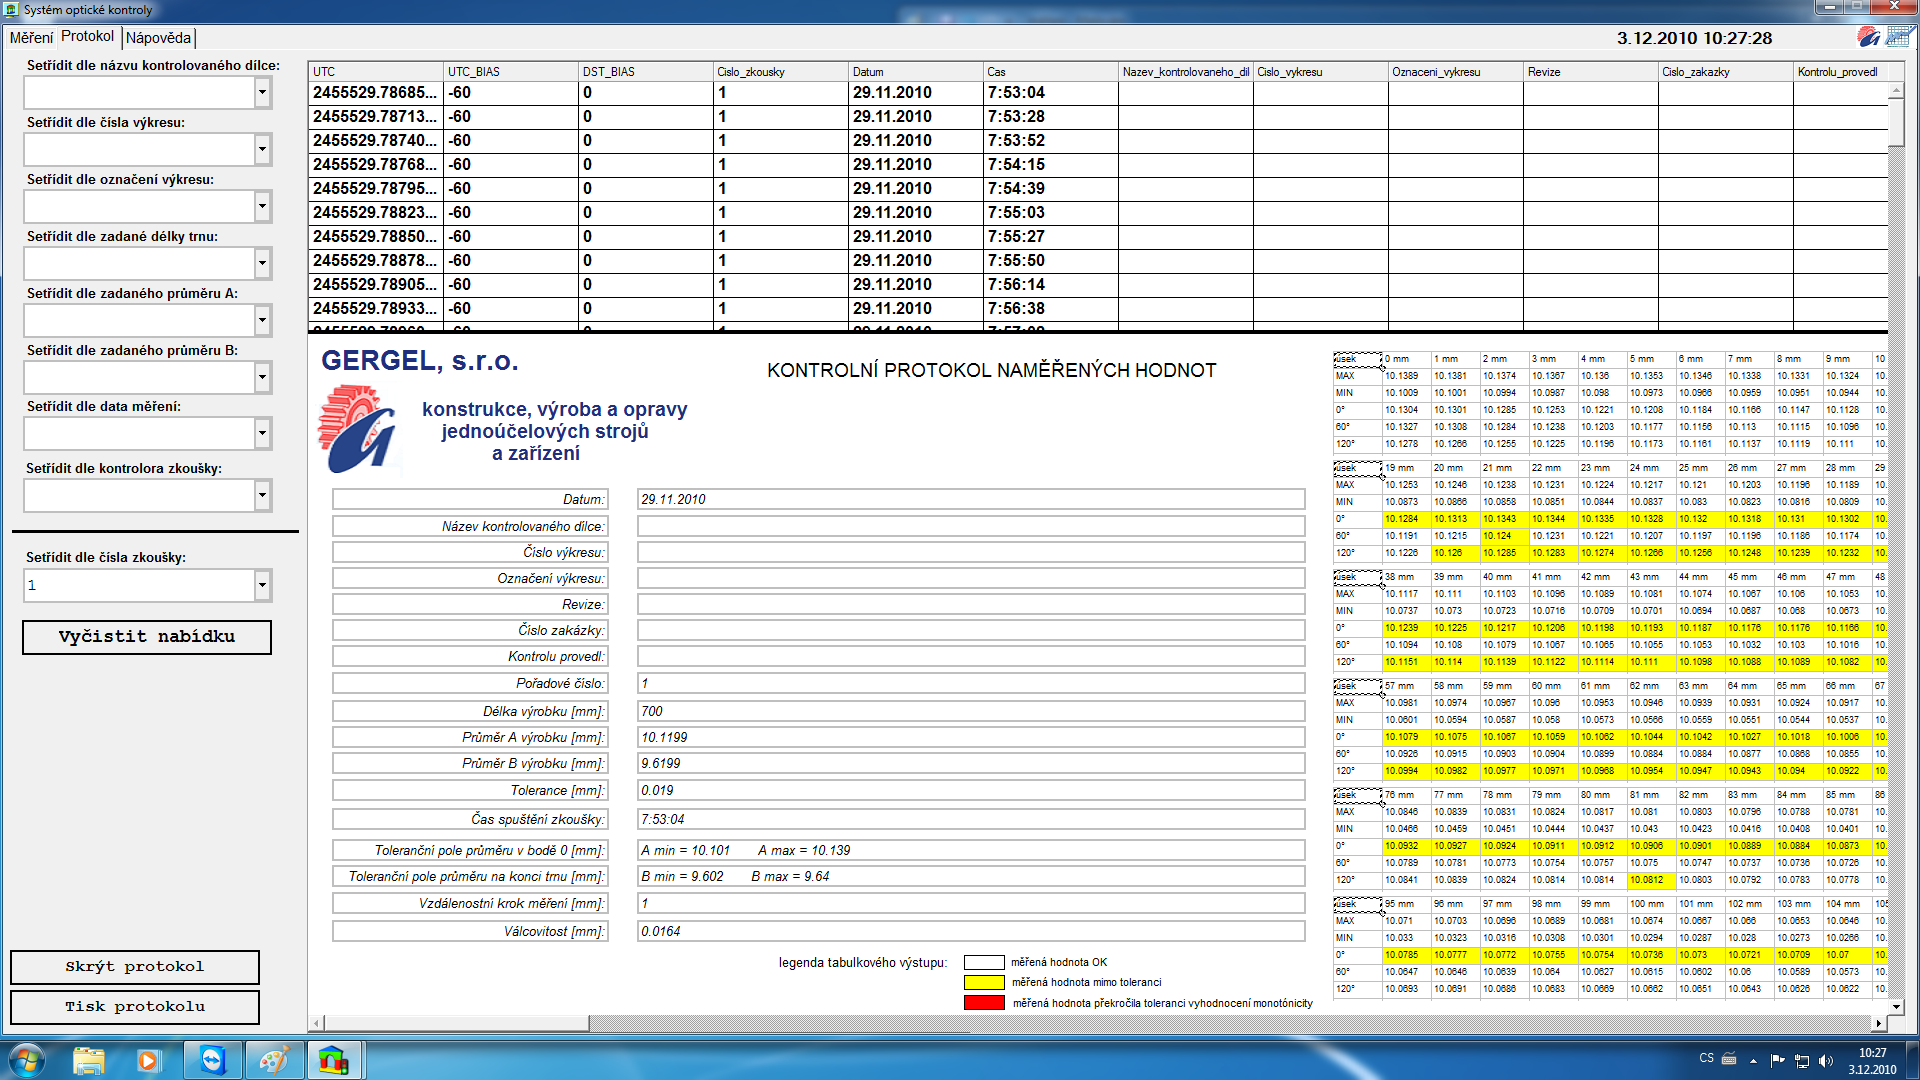Click the building blocks app taskbar icon

click(x=333, y=1060)
